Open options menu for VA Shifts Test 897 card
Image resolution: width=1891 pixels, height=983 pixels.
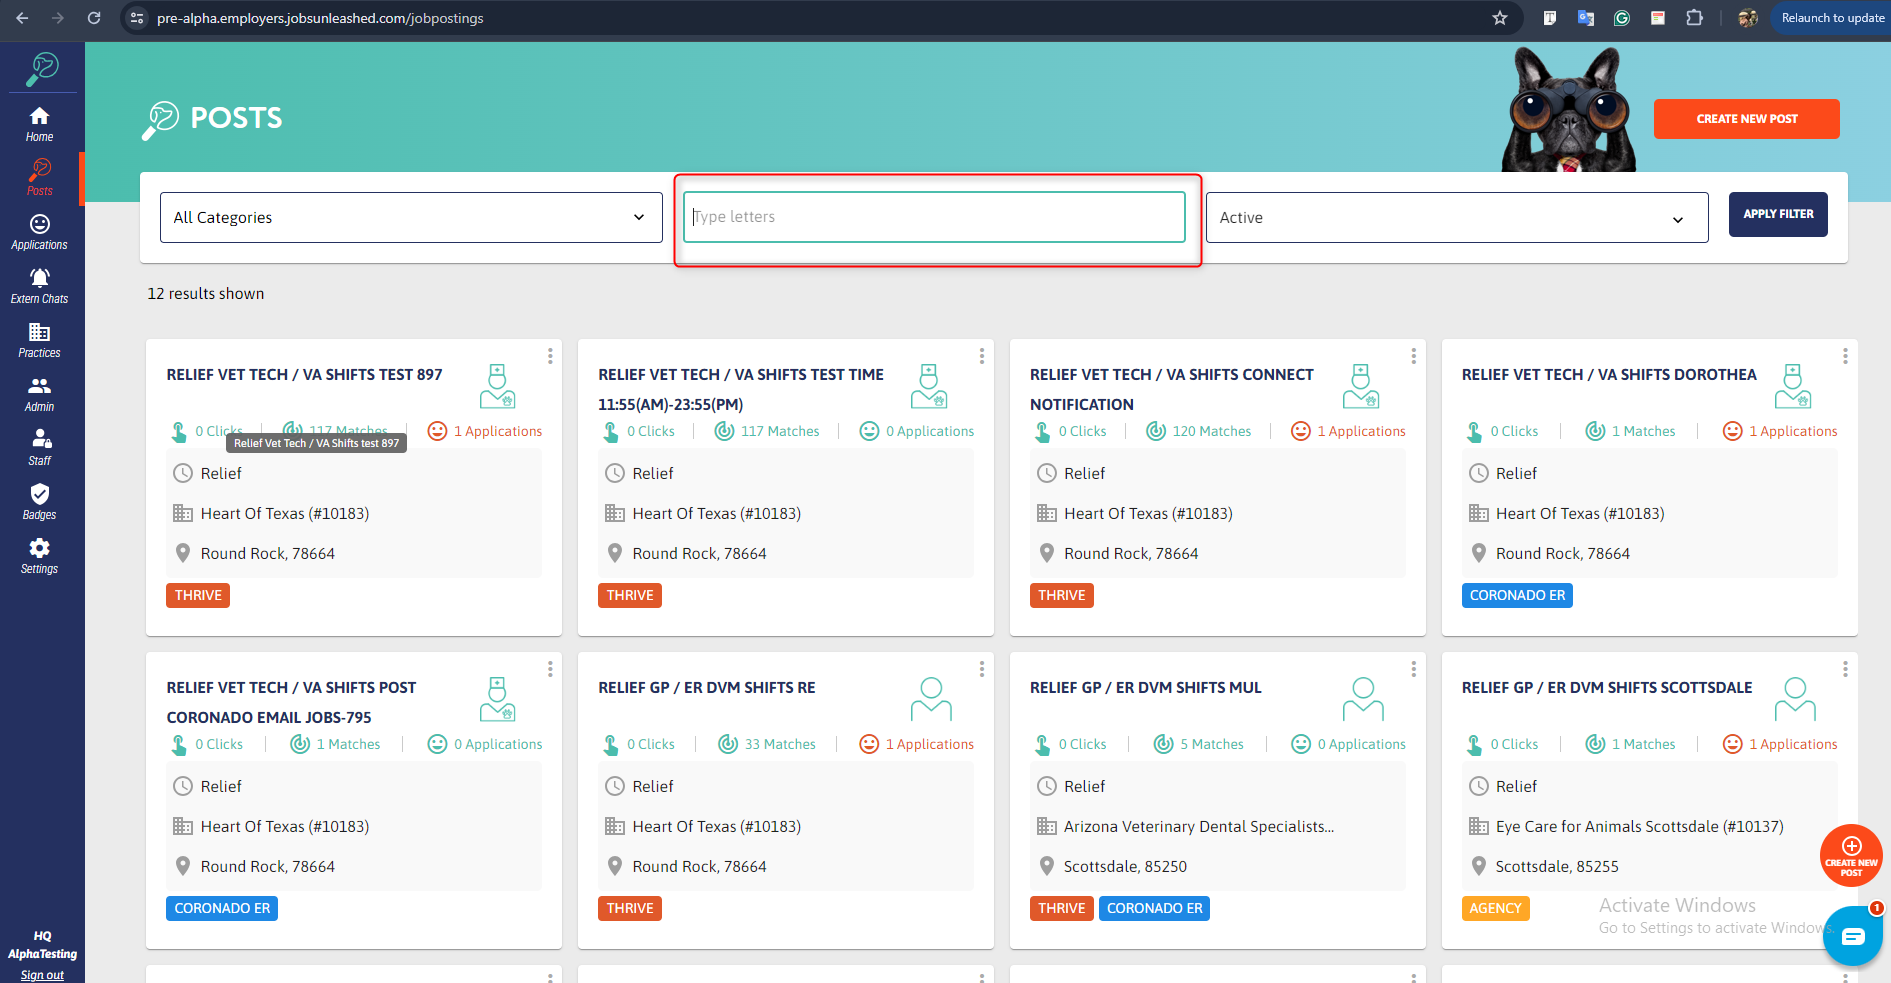pyautogui.click(x=550, y=356)
